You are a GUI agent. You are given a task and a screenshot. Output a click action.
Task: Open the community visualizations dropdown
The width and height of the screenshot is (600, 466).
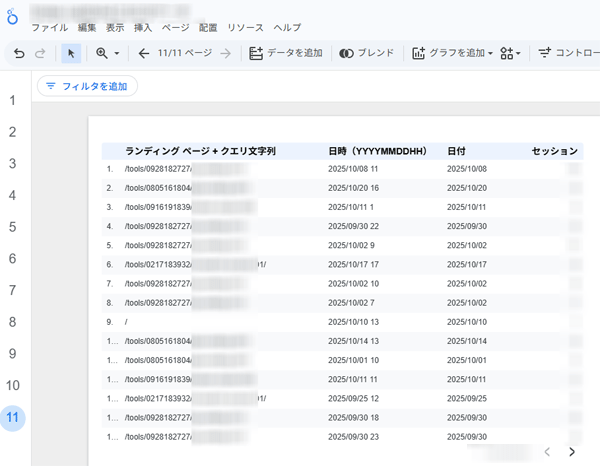(x=510, y=54)
